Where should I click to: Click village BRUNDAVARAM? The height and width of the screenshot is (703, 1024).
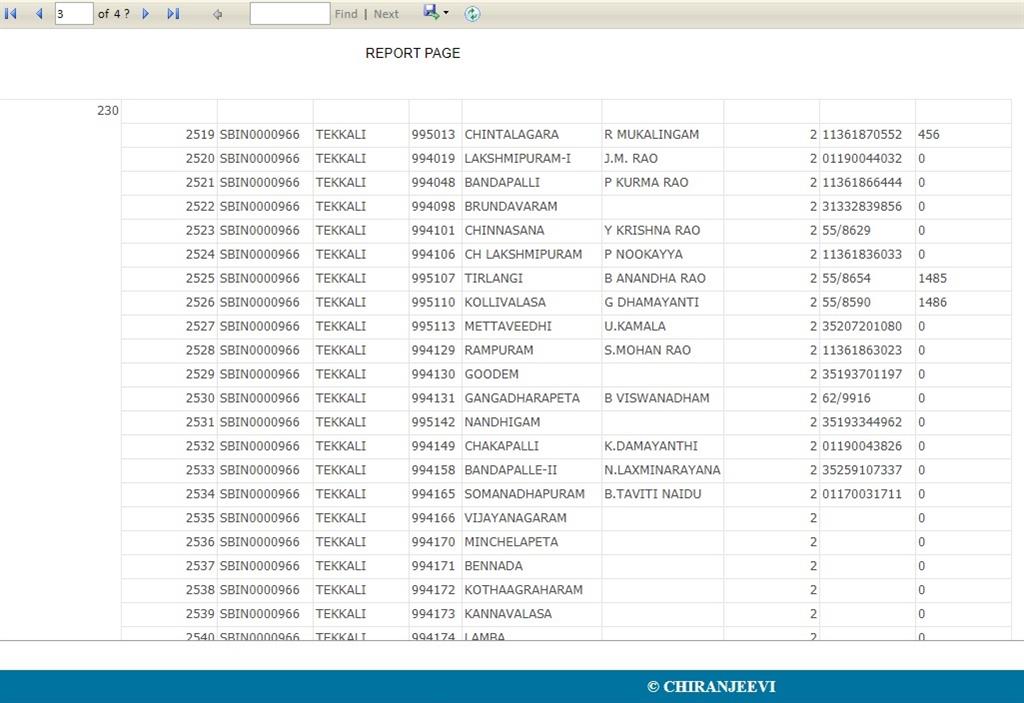point(511,206)
